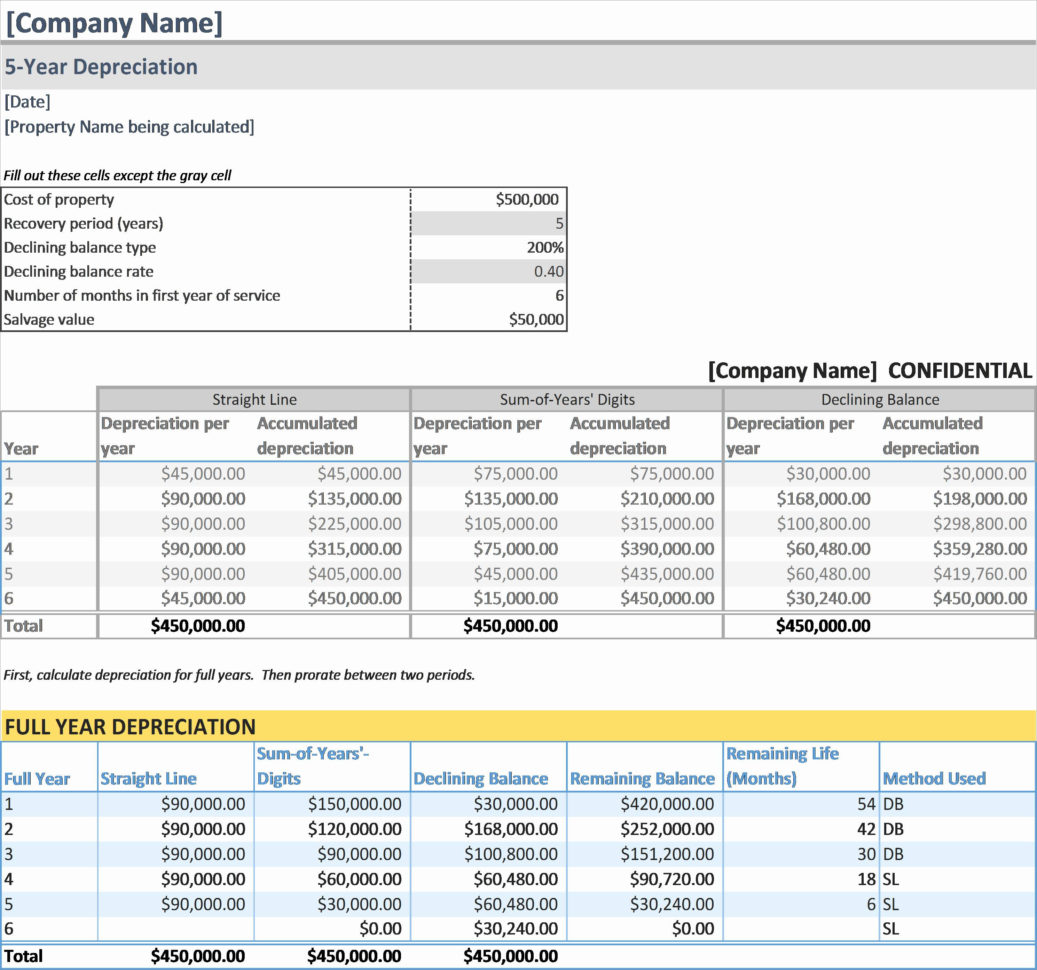Click the Sum-of-Years' Digits header

[565, 399]
